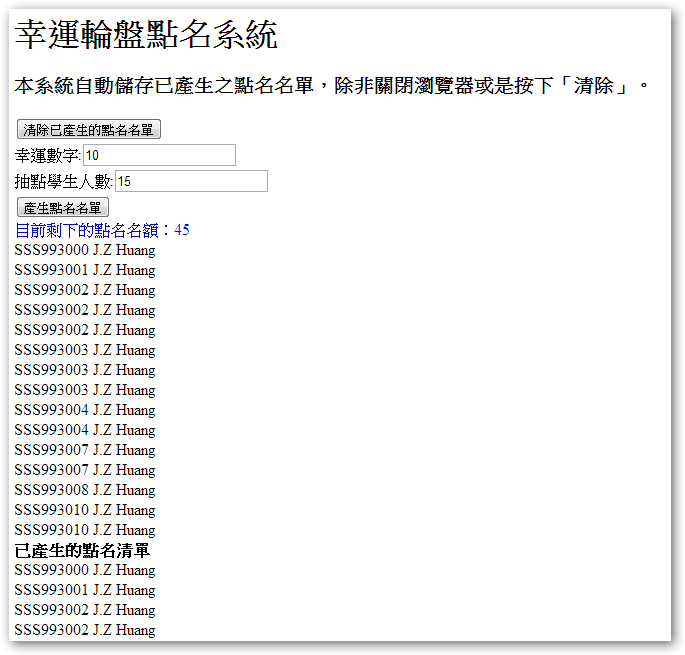Select SSS993010 row just above 已產生的點名清單 heading
The image size is (685, 655).
tap(85, 530)
